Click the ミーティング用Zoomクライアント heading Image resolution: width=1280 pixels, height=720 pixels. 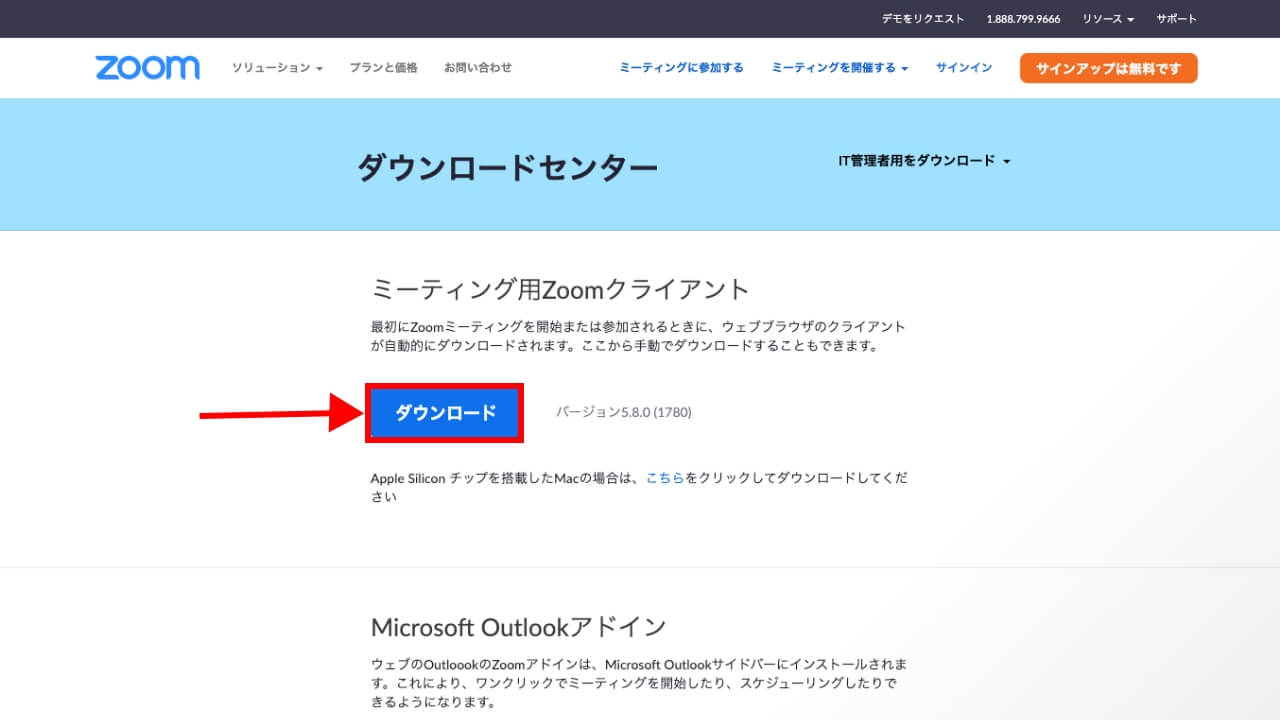tap(560, 290)
